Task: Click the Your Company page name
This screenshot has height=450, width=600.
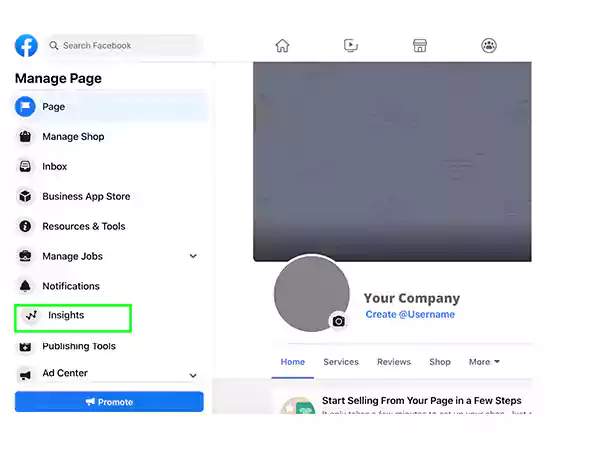Action: 412,298
